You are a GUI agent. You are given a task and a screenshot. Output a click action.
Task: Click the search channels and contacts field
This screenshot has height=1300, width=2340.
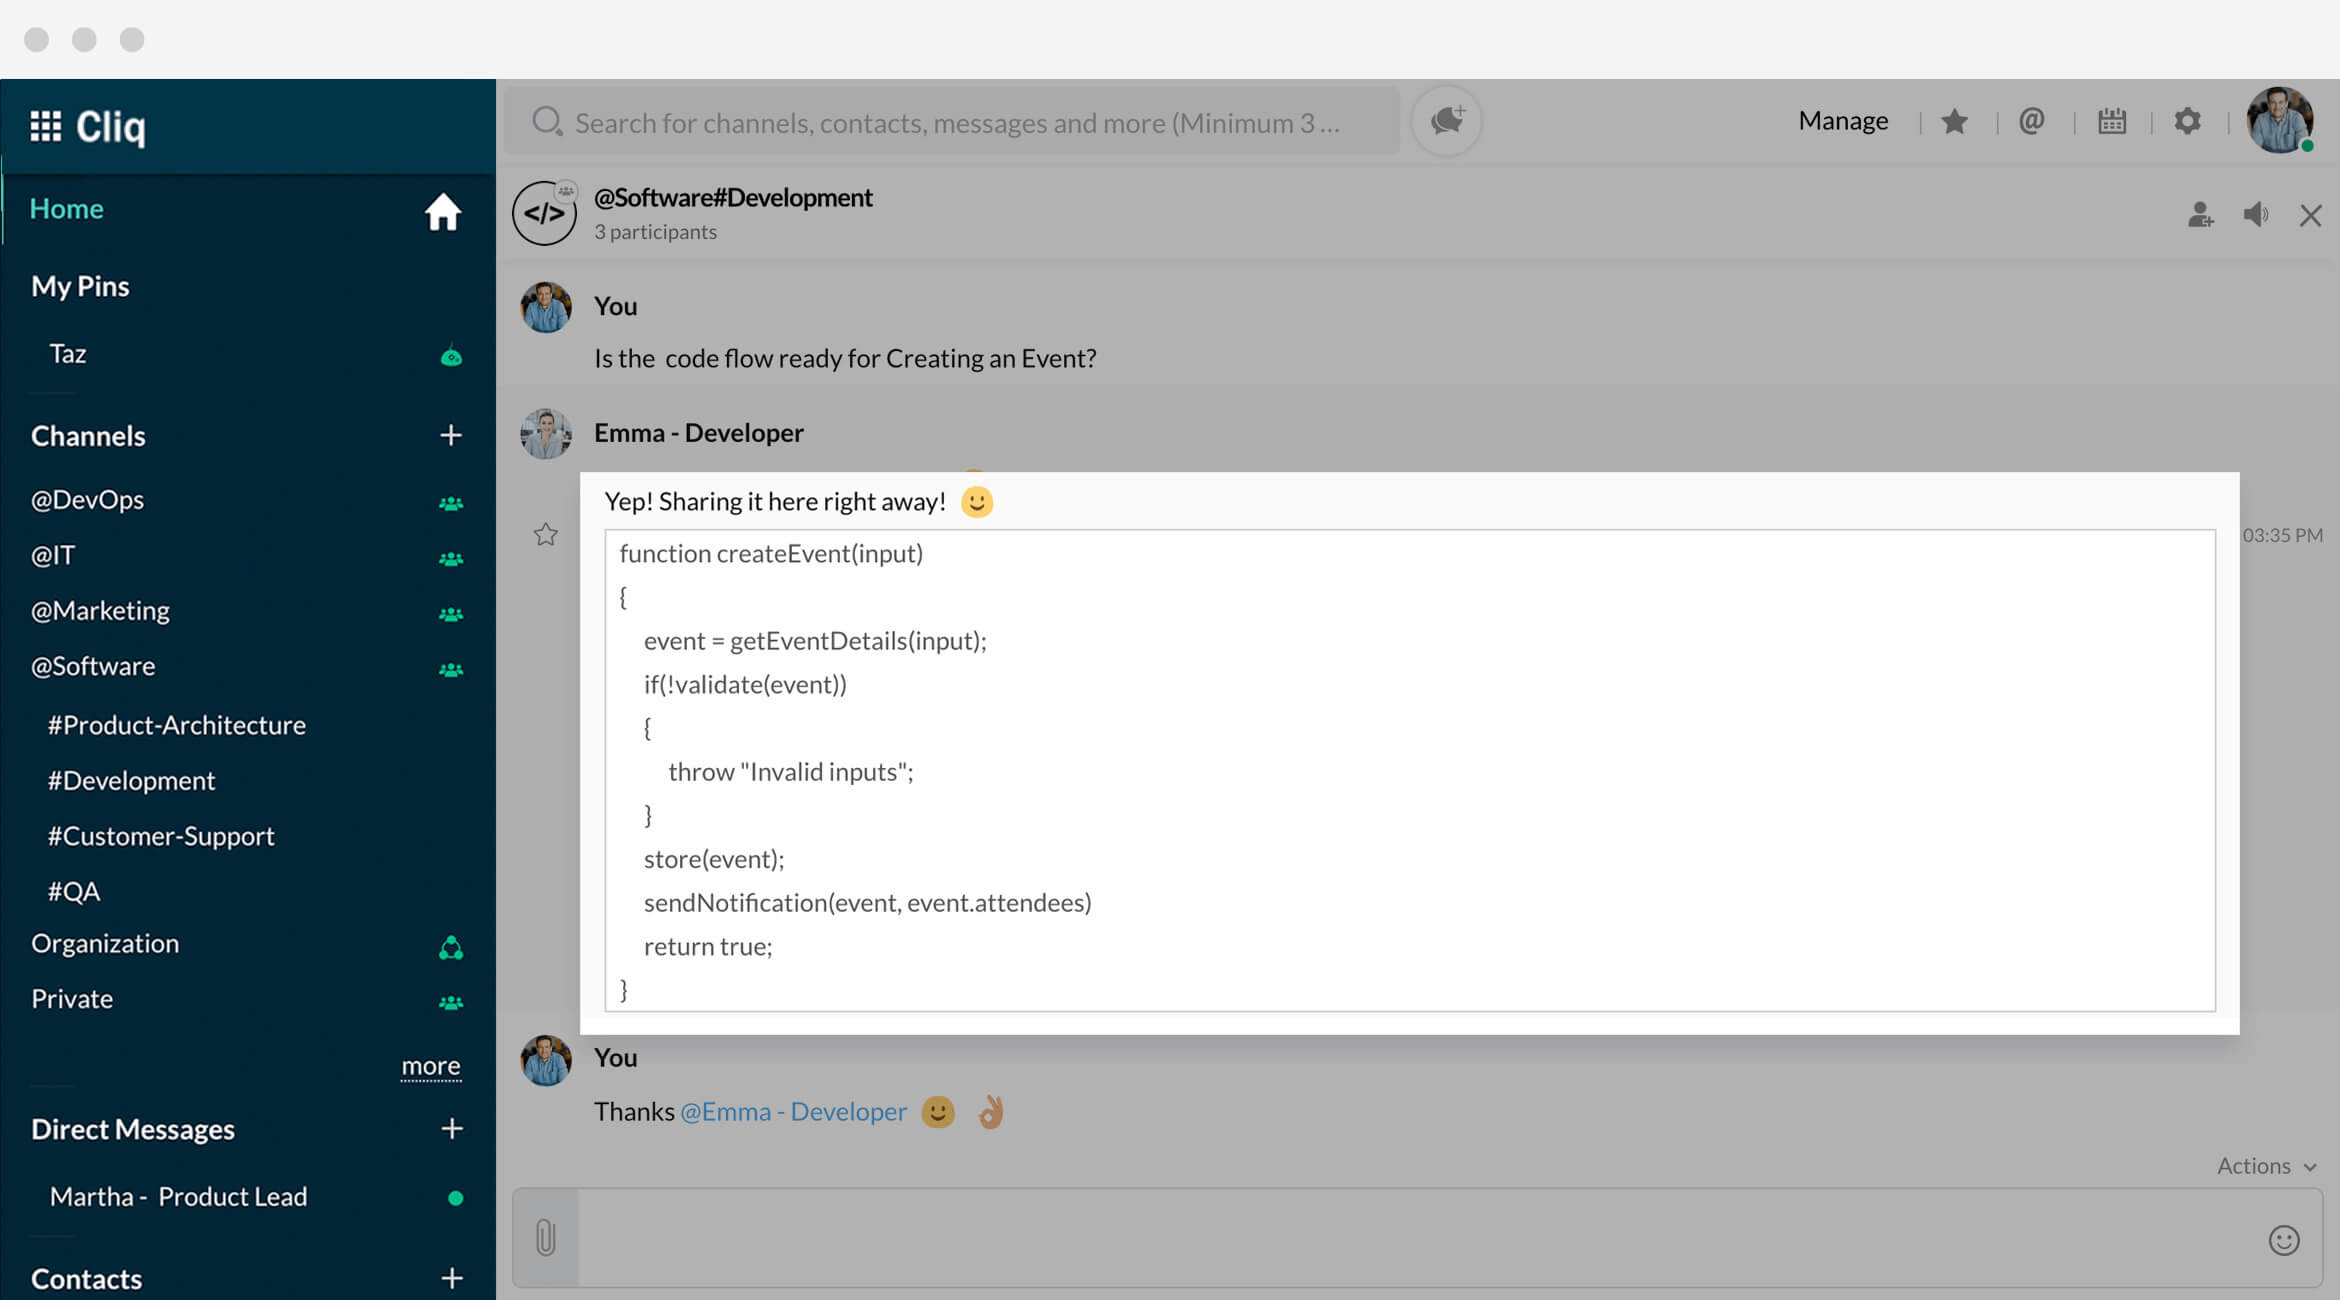pos(955,122)
